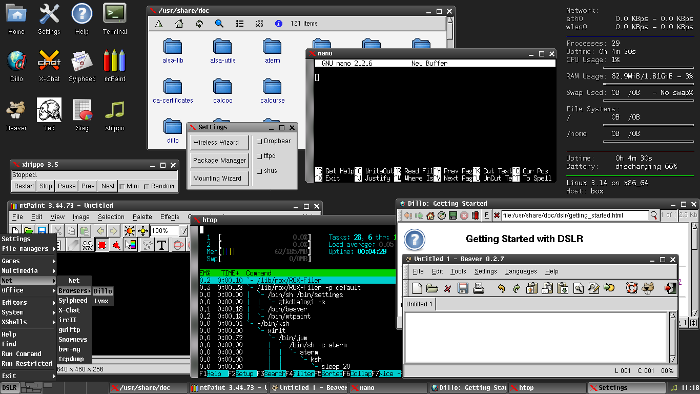Screen dimensions: 700x394
Task: Click the redo arrow in Beaver toolbar
Action: (x=516, y=288)
